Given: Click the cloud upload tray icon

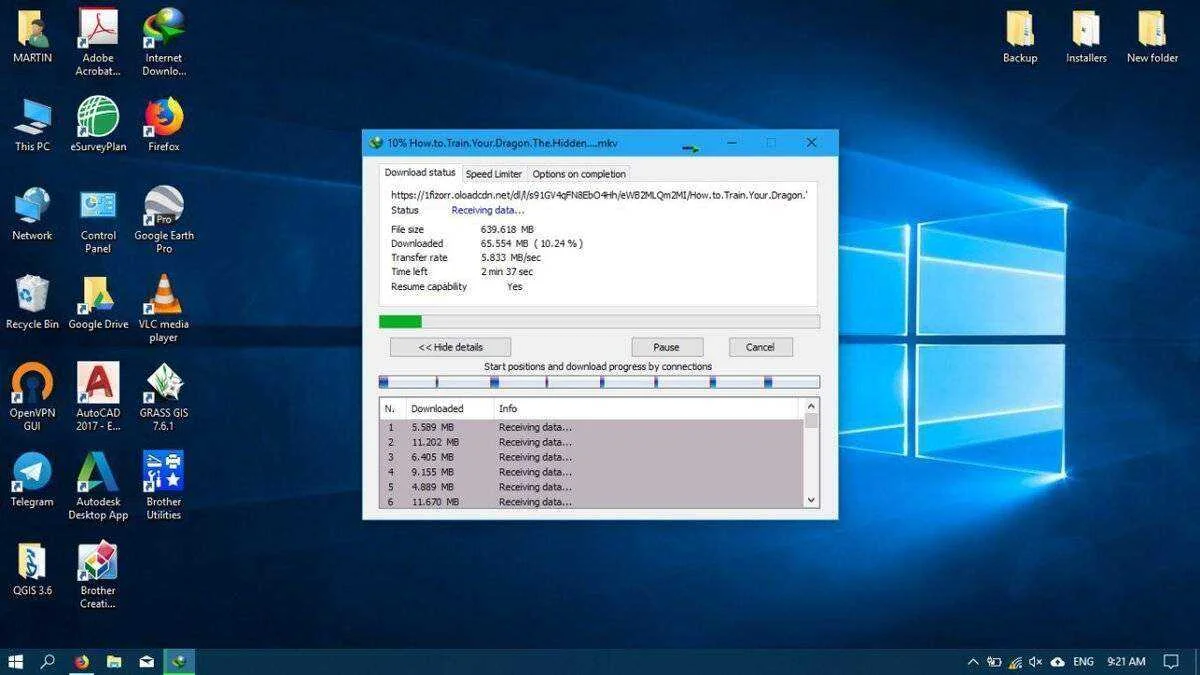Looking at the screenshot, I should [1057, 661].
